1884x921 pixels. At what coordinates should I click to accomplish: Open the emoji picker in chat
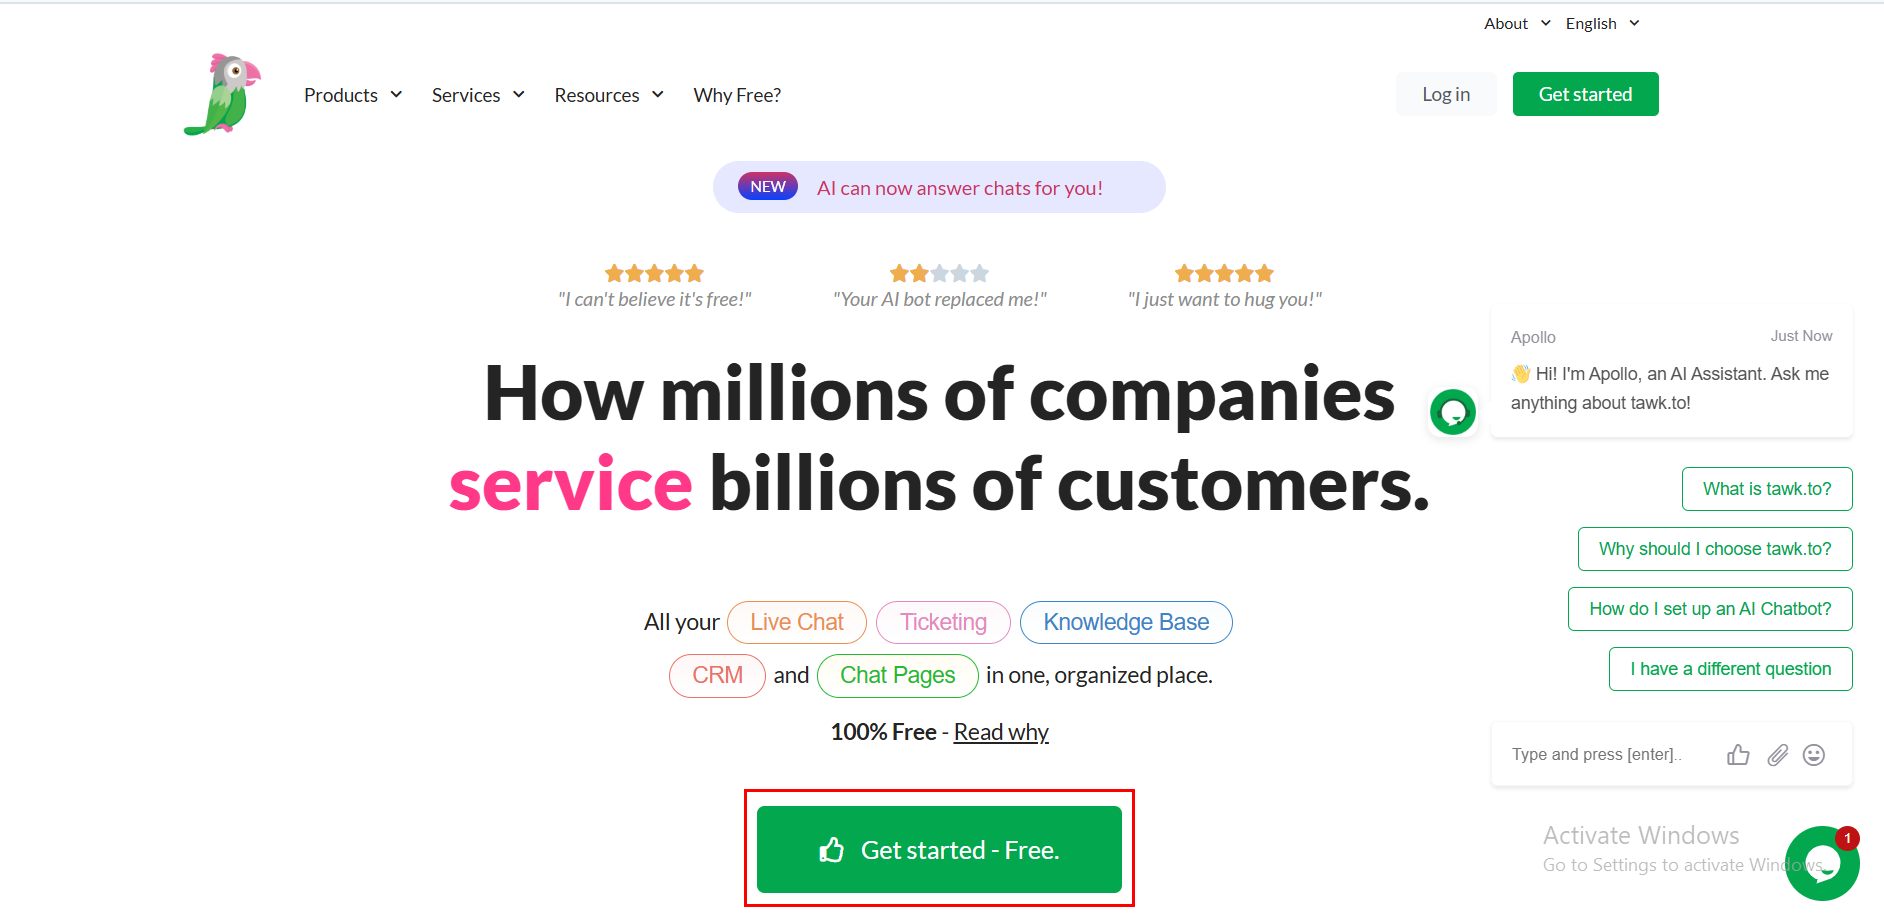tap(1814, 755)
